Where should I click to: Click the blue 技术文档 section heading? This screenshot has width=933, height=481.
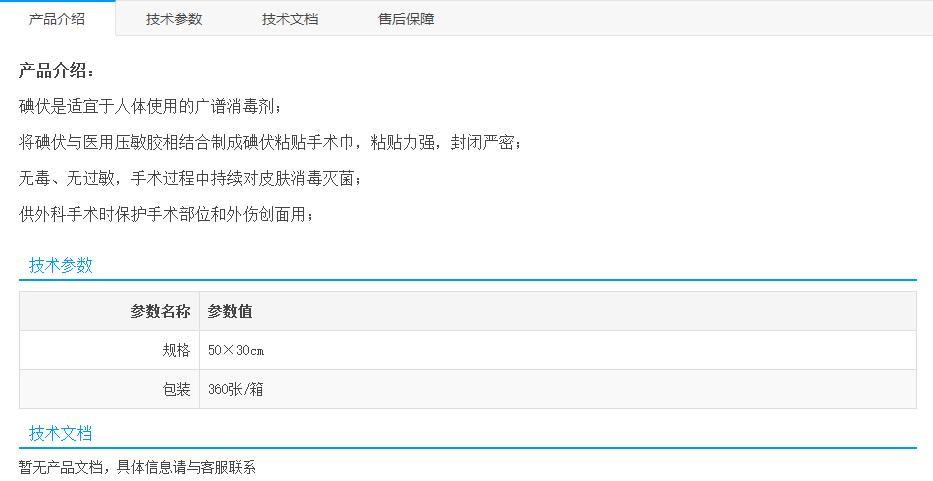(x=61, y=433)
